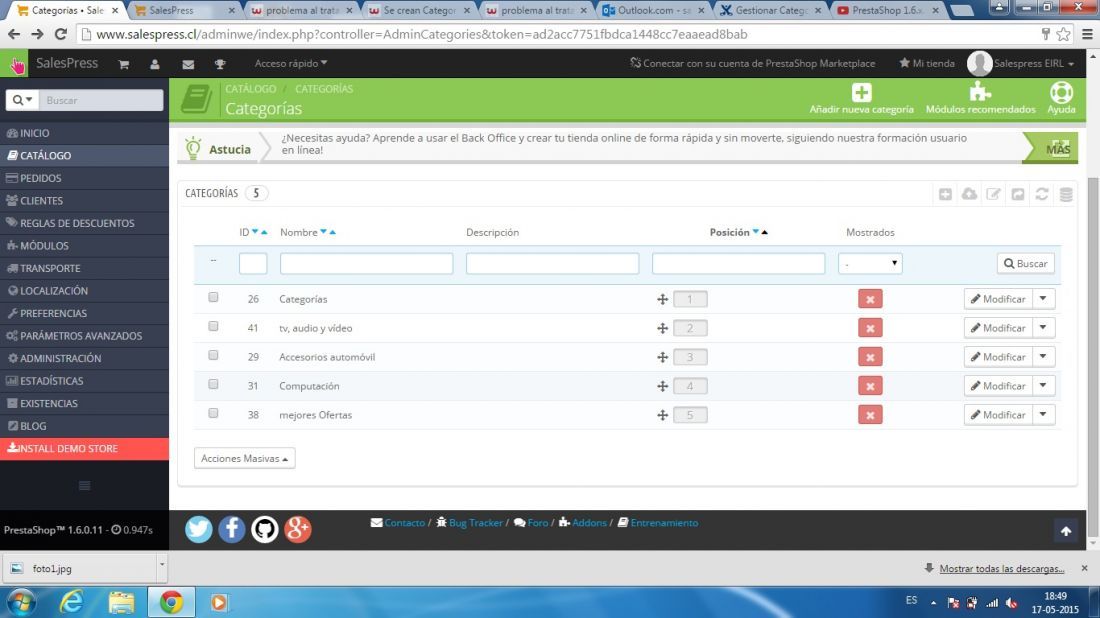Collapse sidebar using the hamburger icon

click(x=84, y=485)
